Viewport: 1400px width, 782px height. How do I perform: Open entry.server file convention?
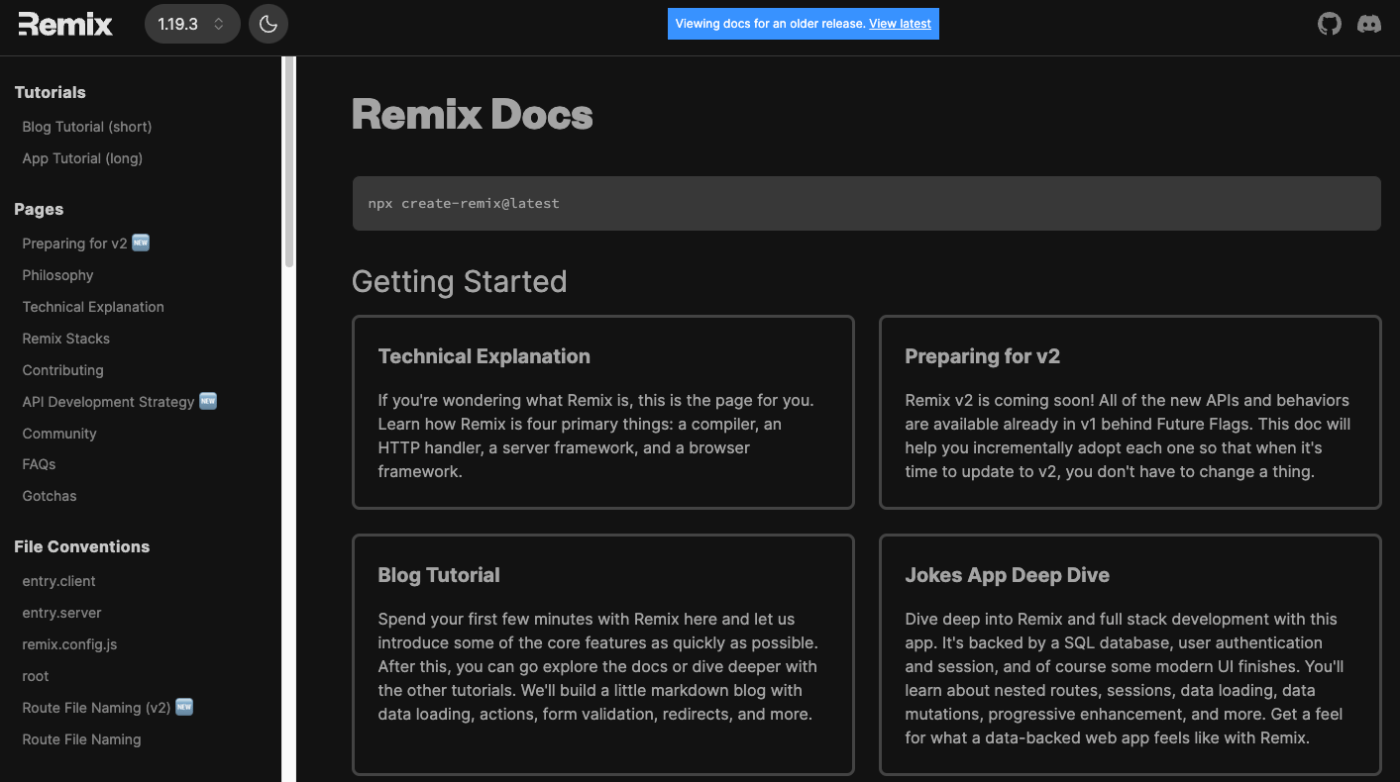point(62,613)
